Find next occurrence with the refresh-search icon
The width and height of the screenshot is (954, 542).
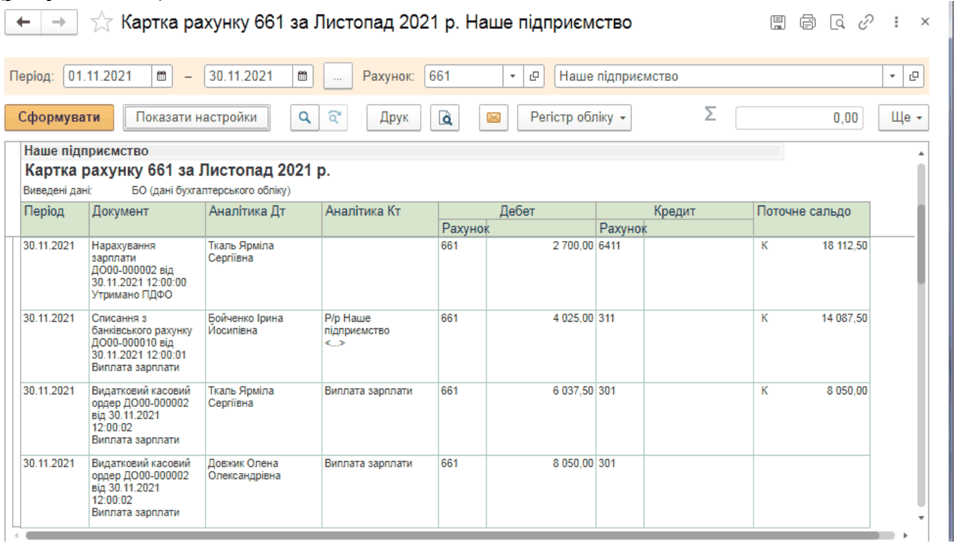click(333, 117)
